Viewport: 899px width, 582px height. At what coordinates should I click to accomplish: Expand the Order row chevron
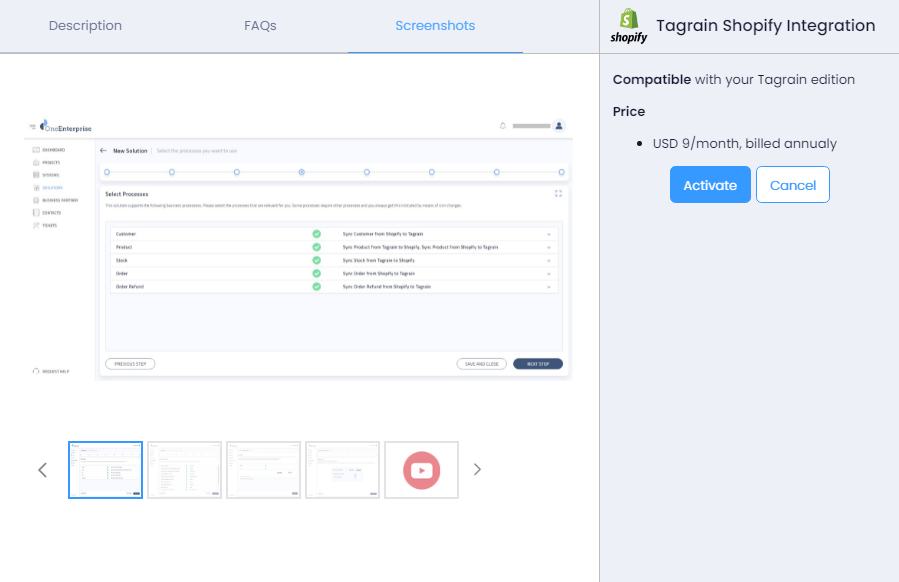(549, 273)
